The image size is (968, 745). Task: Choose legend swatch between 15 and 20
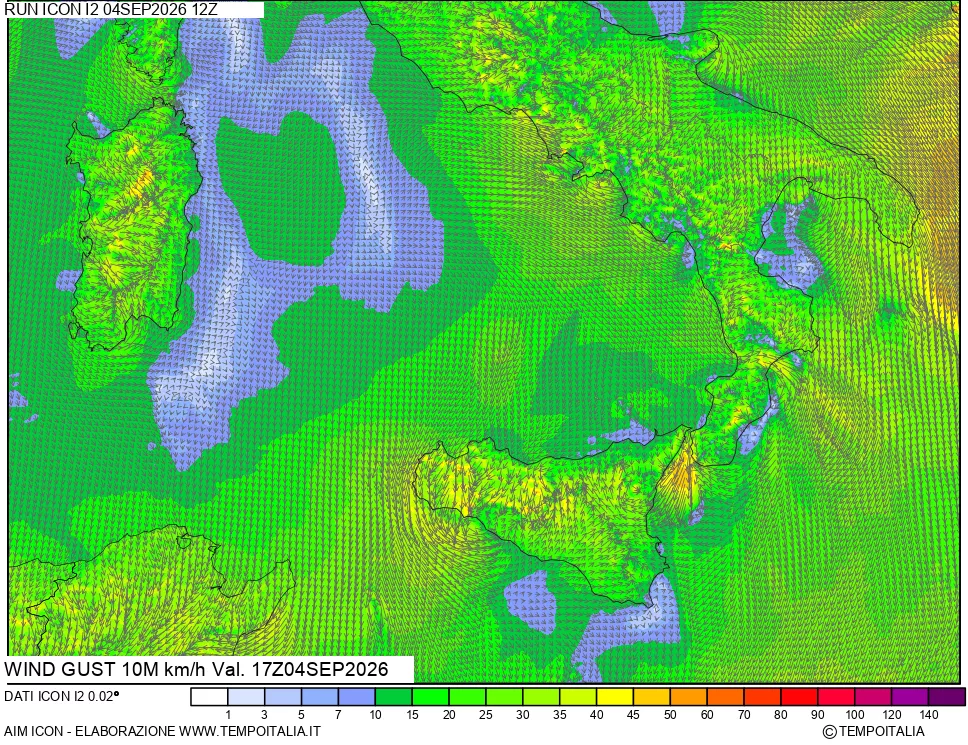point(430,697)
